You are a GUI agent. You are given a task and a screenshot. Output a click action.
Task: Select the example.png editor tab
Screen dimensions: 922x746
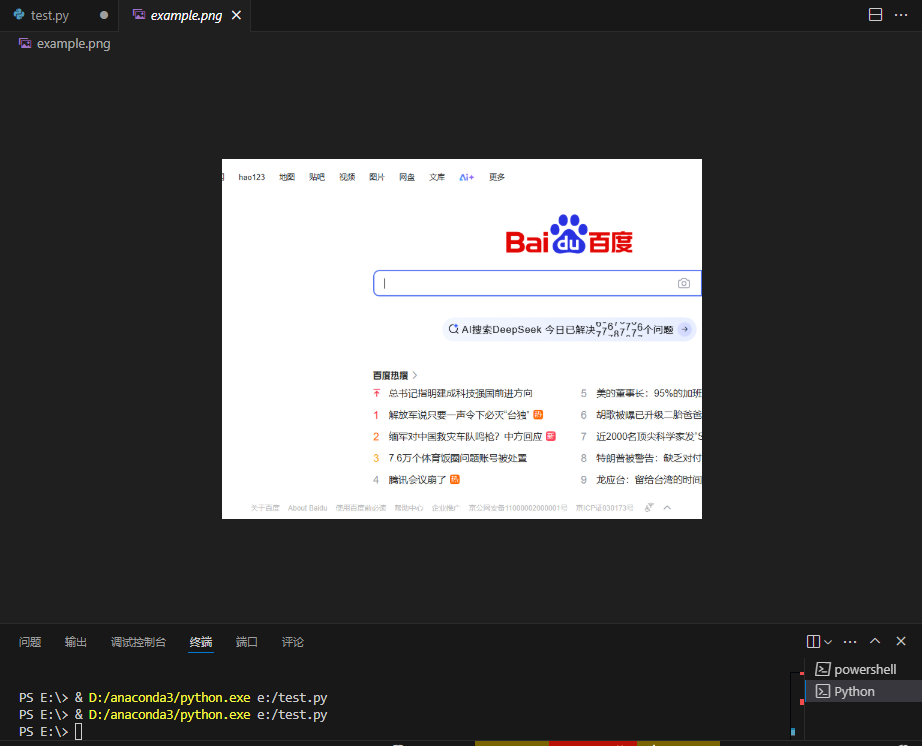click(x=185, y=15)
